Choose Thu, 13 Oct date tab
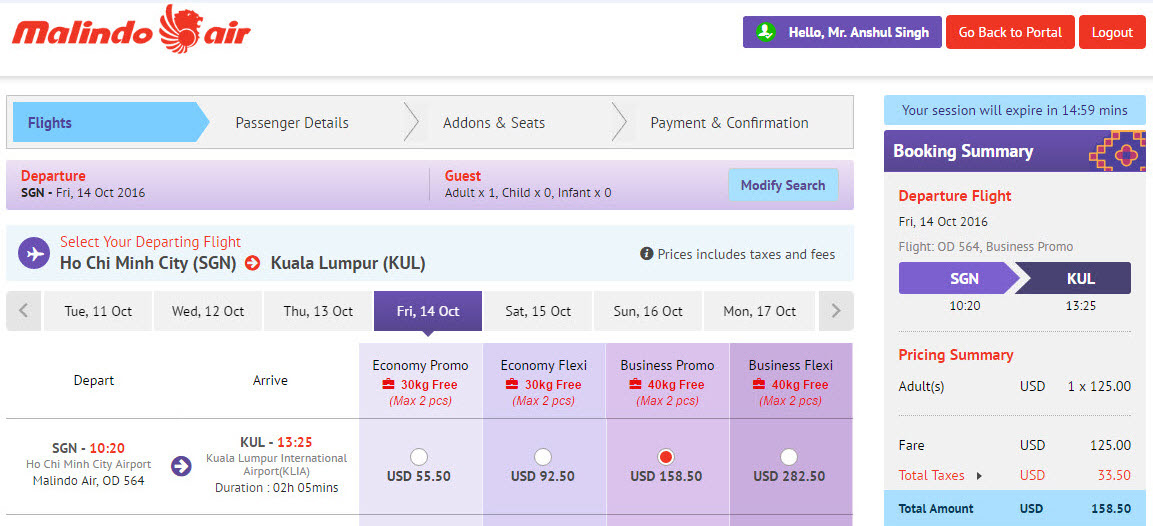1153x526 pixels. 318,310
